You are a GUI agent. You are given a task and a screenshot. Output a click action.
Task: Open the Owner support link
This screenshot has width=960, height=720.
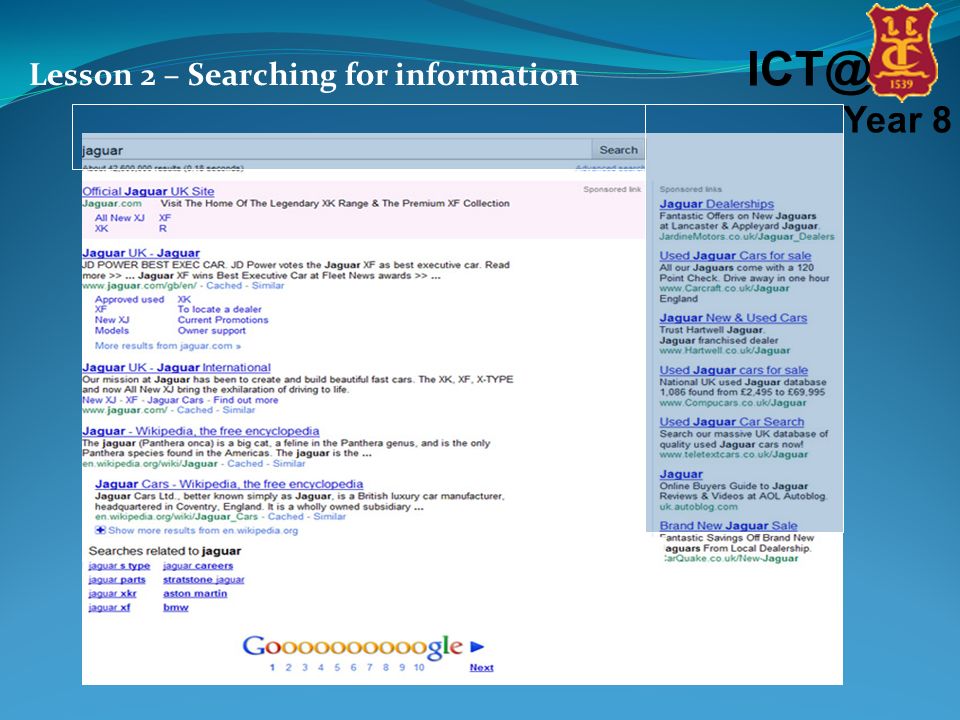(x=211, y=330)
